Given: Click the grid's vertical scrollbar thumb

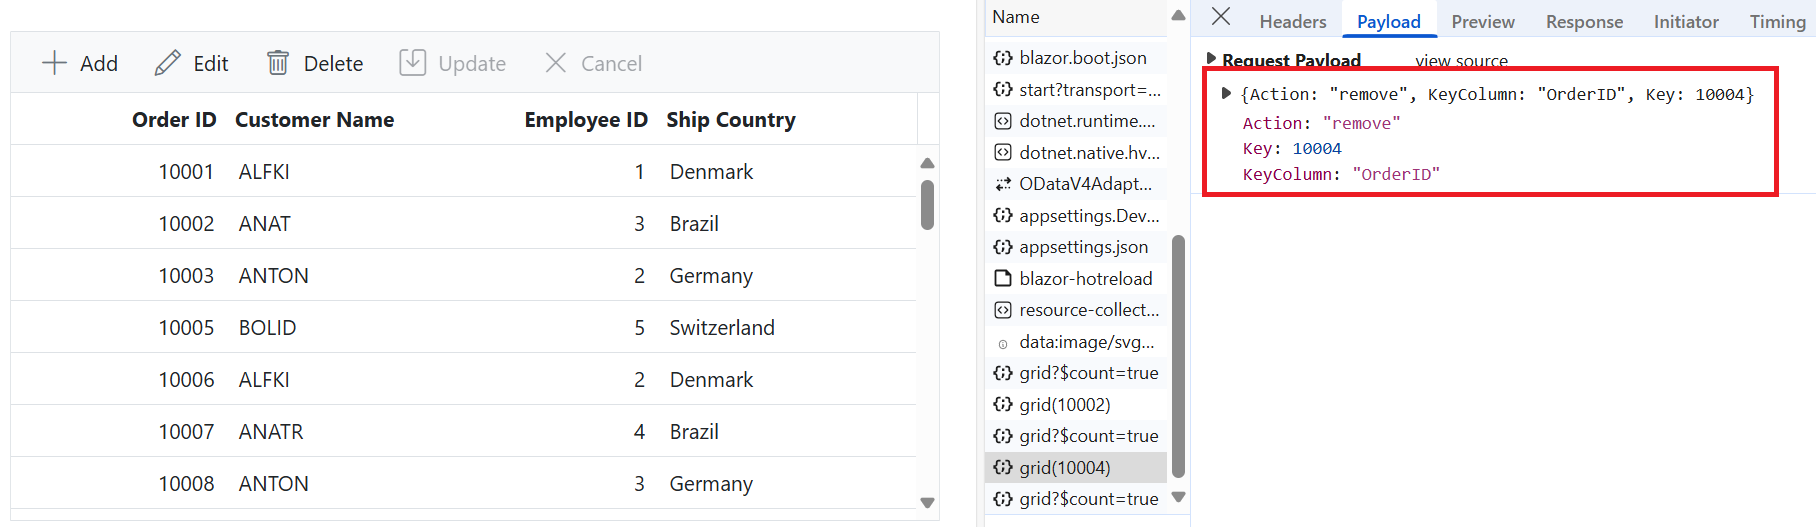Looking at the screenshot, I should (927, 205).
